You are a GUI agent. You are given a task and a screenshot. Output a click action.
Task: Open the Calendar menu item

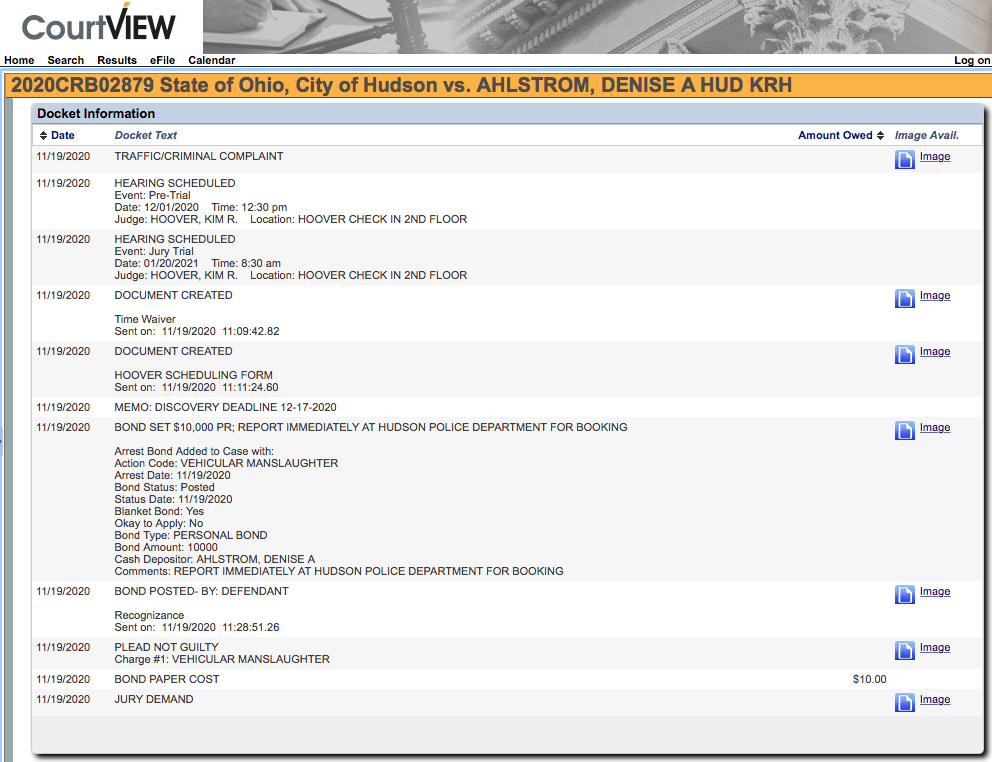(x=211, y=60)
